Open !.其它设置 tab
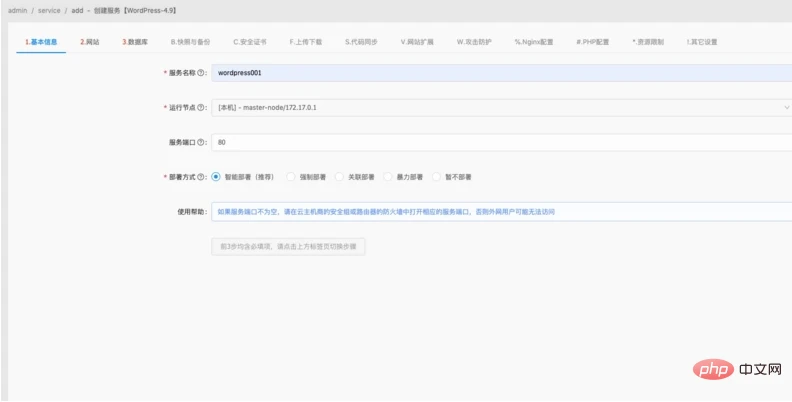This screenshot has height=402, width=792. pos(702,42)
